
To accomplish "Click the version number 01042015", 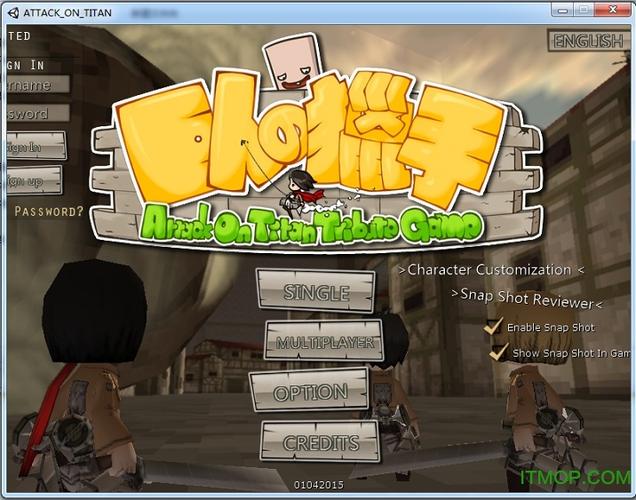I will coord(319,485).
